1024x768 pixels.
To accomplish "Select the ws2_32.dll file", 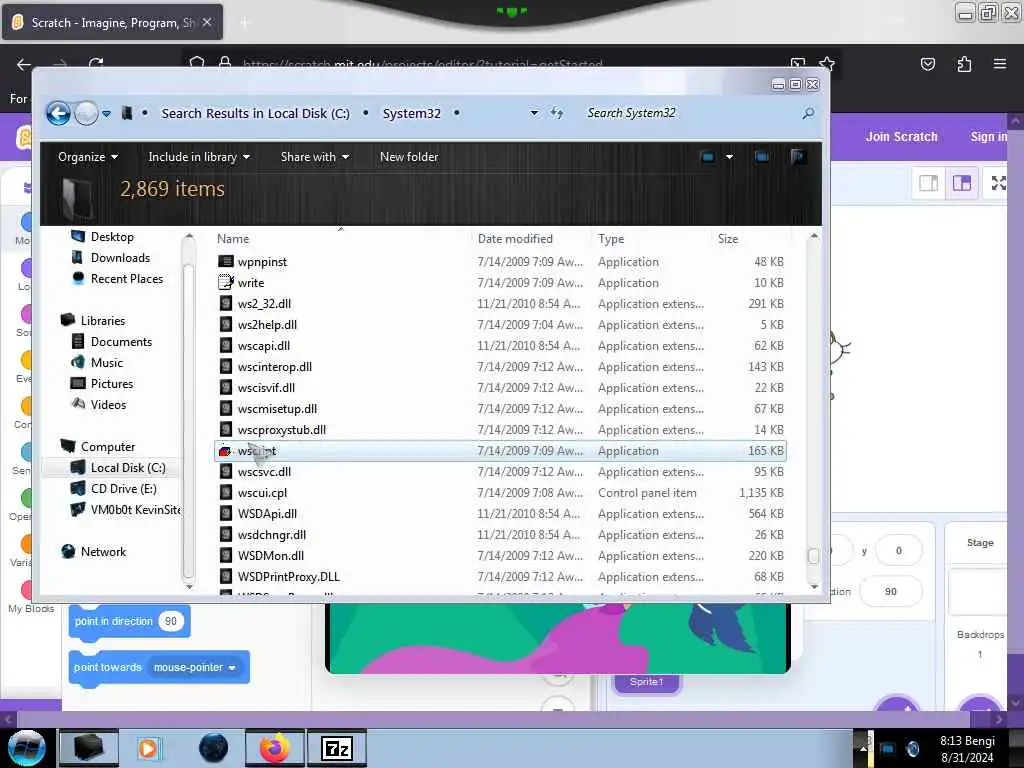I will 264,303.
